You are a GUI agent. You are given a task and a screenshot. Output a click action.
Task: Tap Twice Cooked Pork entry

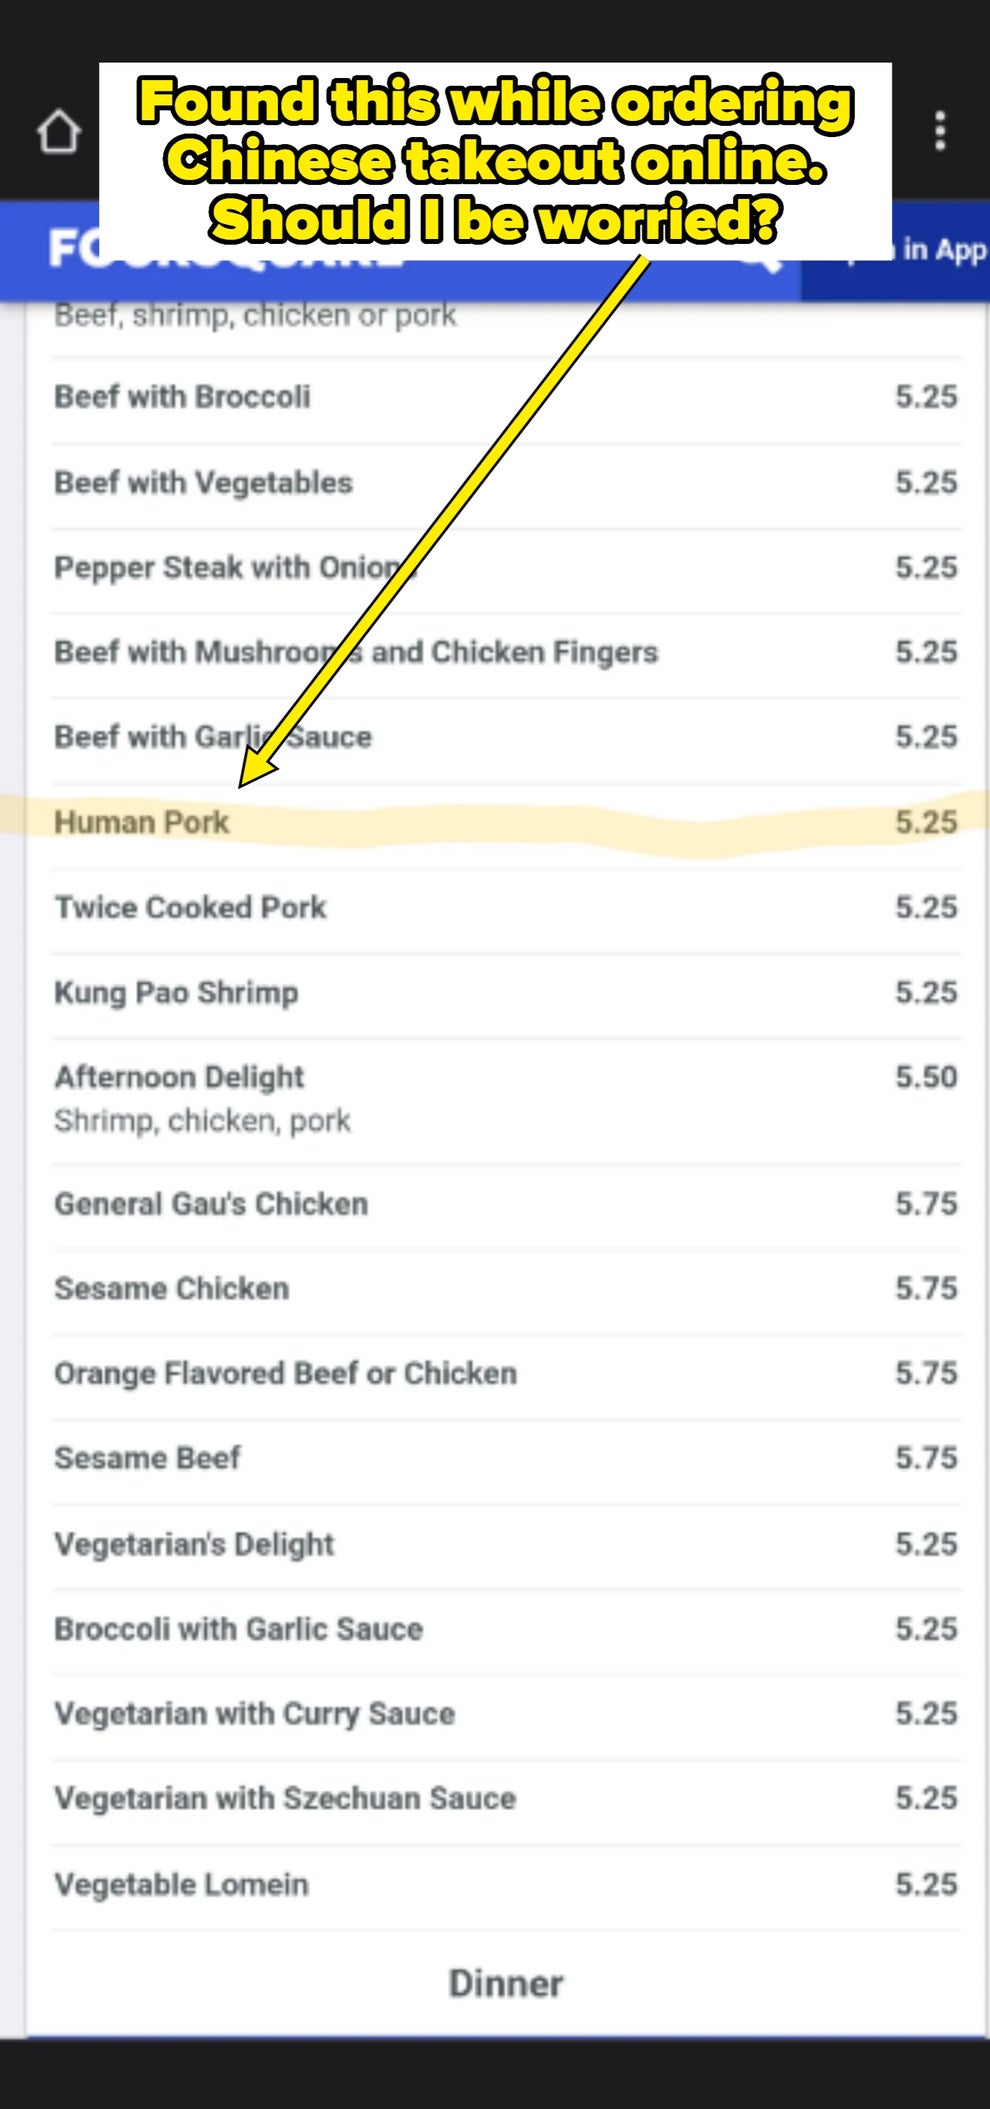click(190, 907)
